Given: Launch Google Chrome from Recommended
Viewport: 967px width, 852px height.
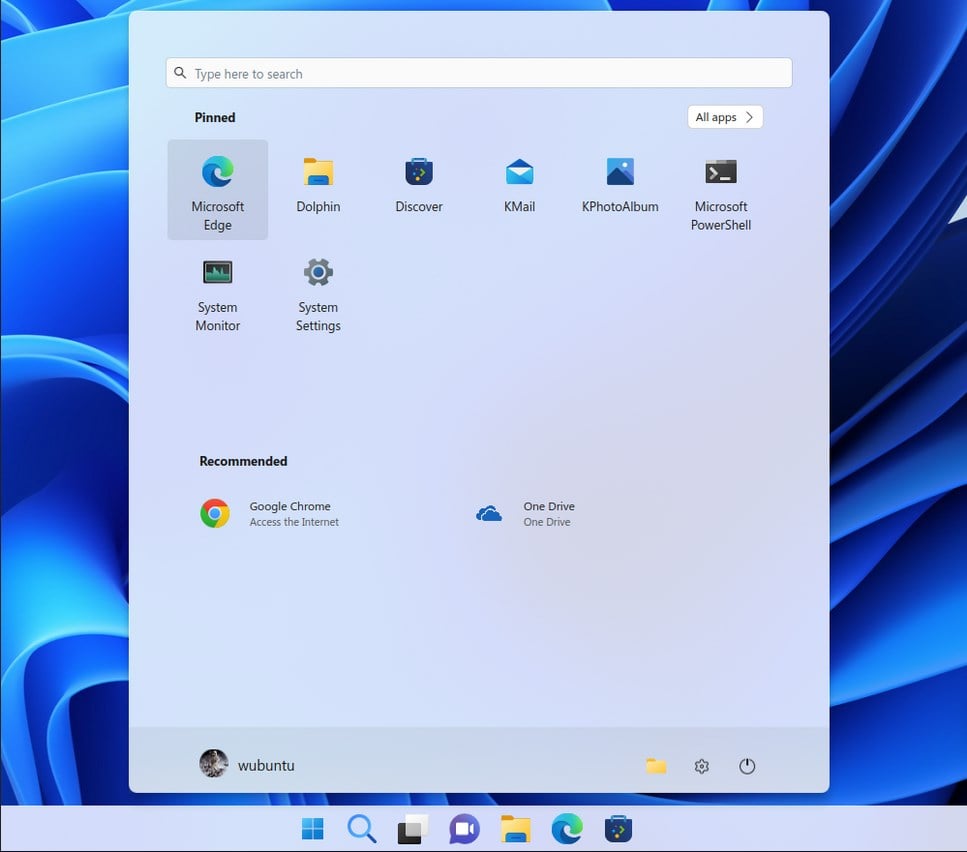Looking at the screenshot, I should tap(270, 514).
